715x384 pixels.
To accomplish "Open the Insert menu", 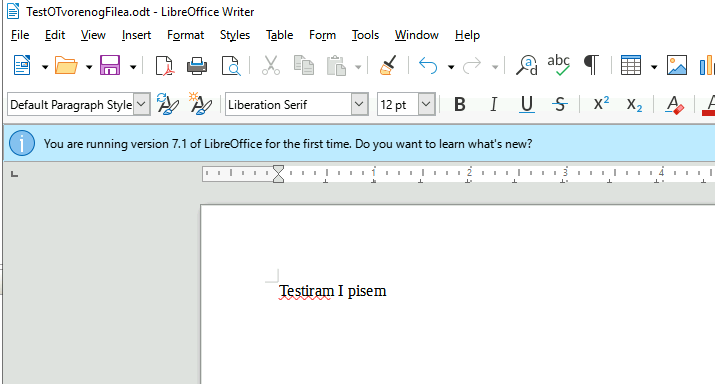I will pos(136,35).
